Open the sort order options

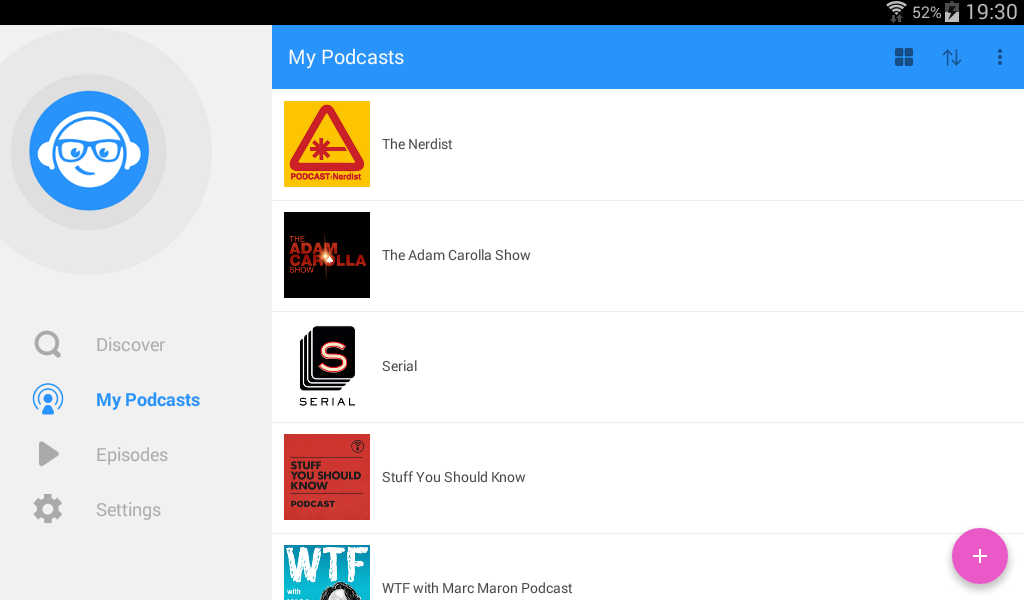[x=952, y=57]
